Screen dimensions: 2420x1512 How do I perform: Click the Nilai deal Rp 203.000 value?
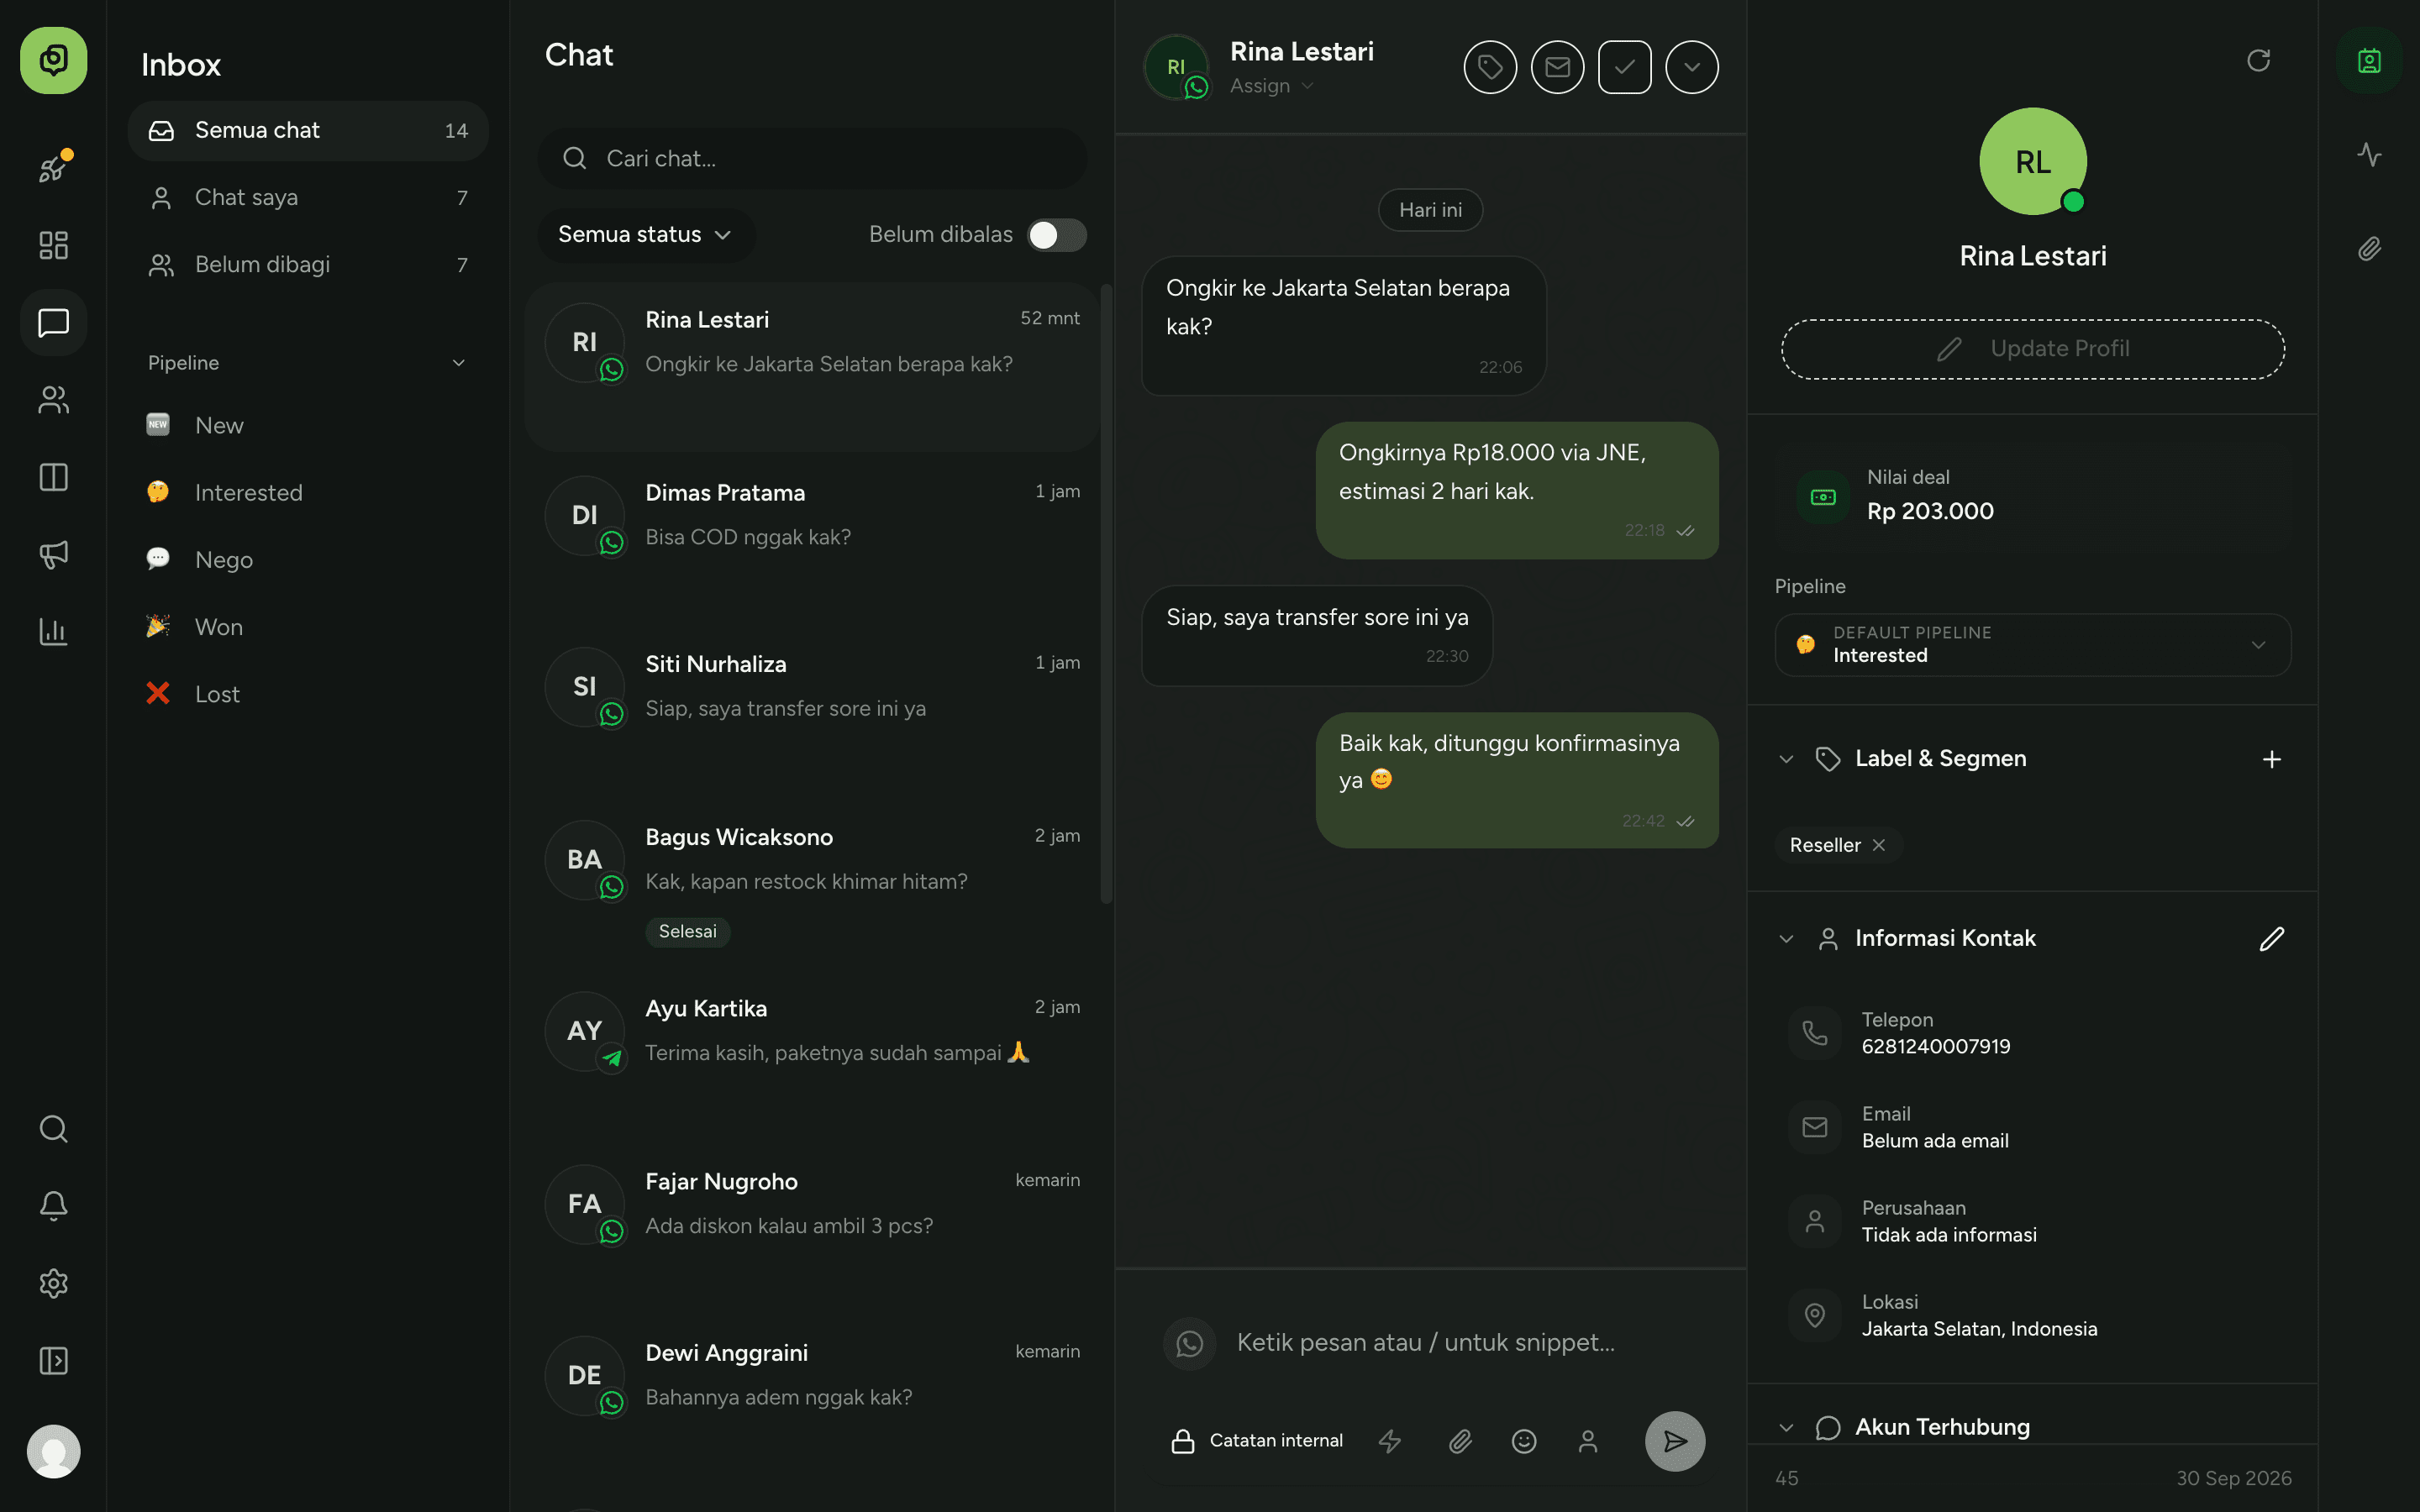(1929, 512)
